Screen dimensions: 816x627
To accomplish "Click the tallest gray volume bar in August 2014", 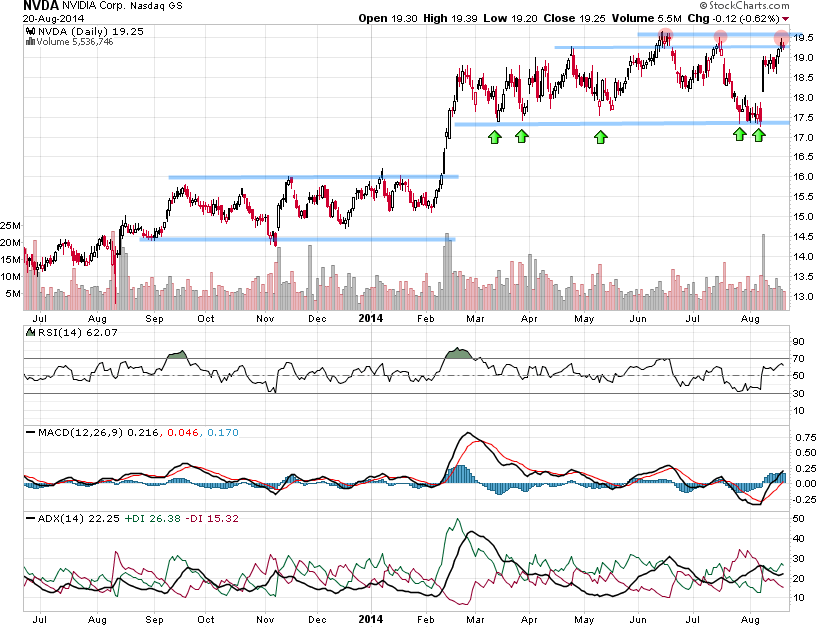I will [763, 272].
